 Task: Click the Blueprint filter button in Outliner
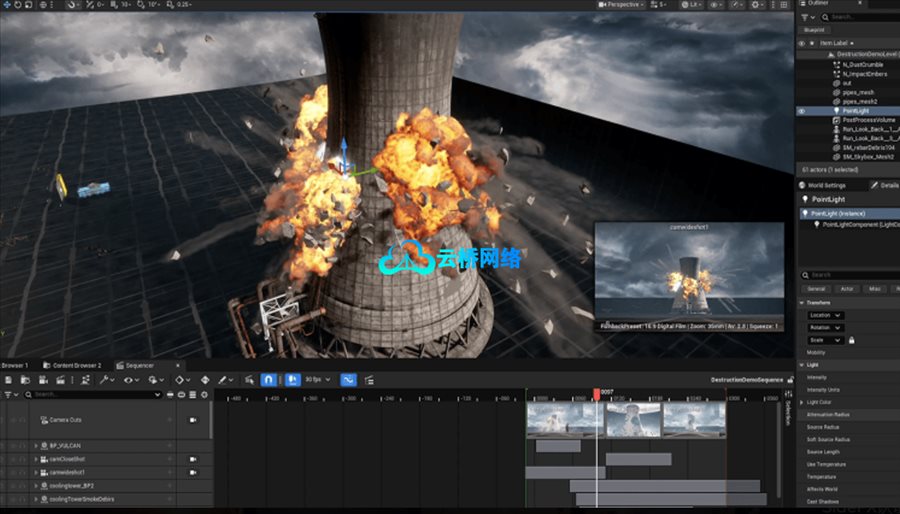(x=815, y=30)
